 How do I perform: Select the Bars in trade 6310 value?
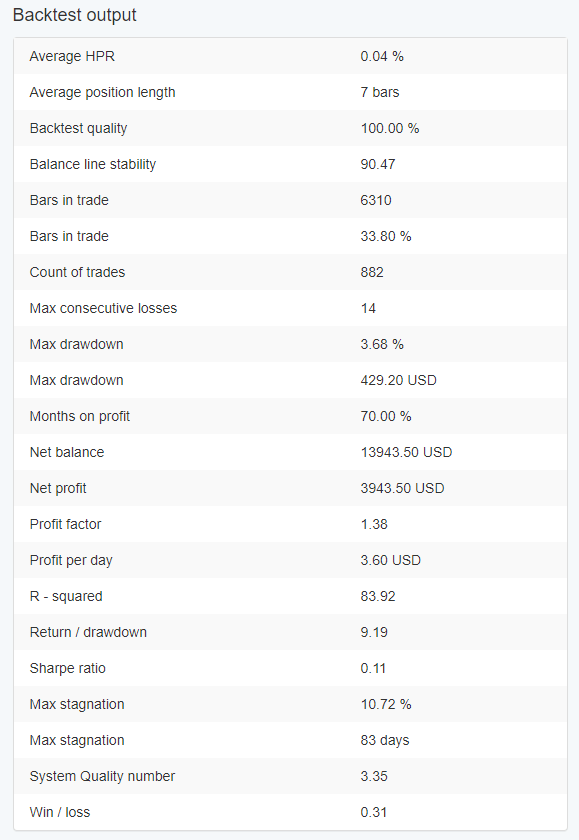point(375,200)
